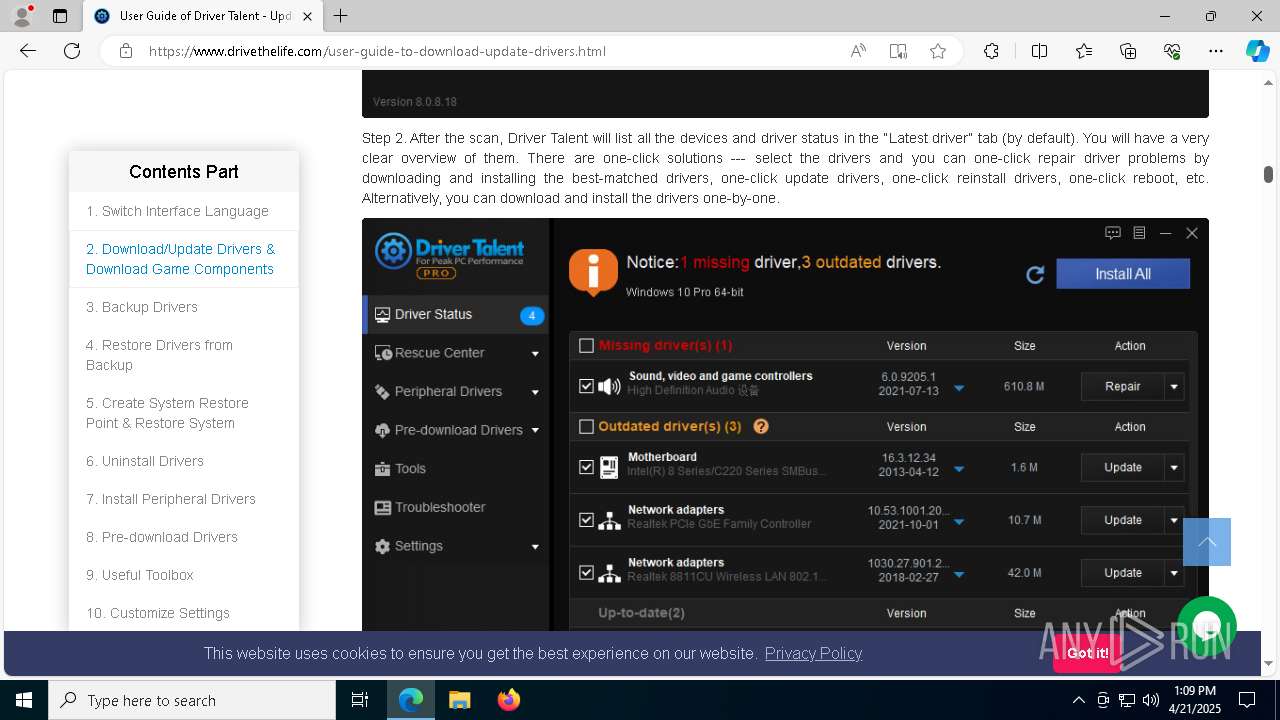Open Windows Start menu
The height and width of the screenshot is (720, 1280).
click(x=24, y=700)
